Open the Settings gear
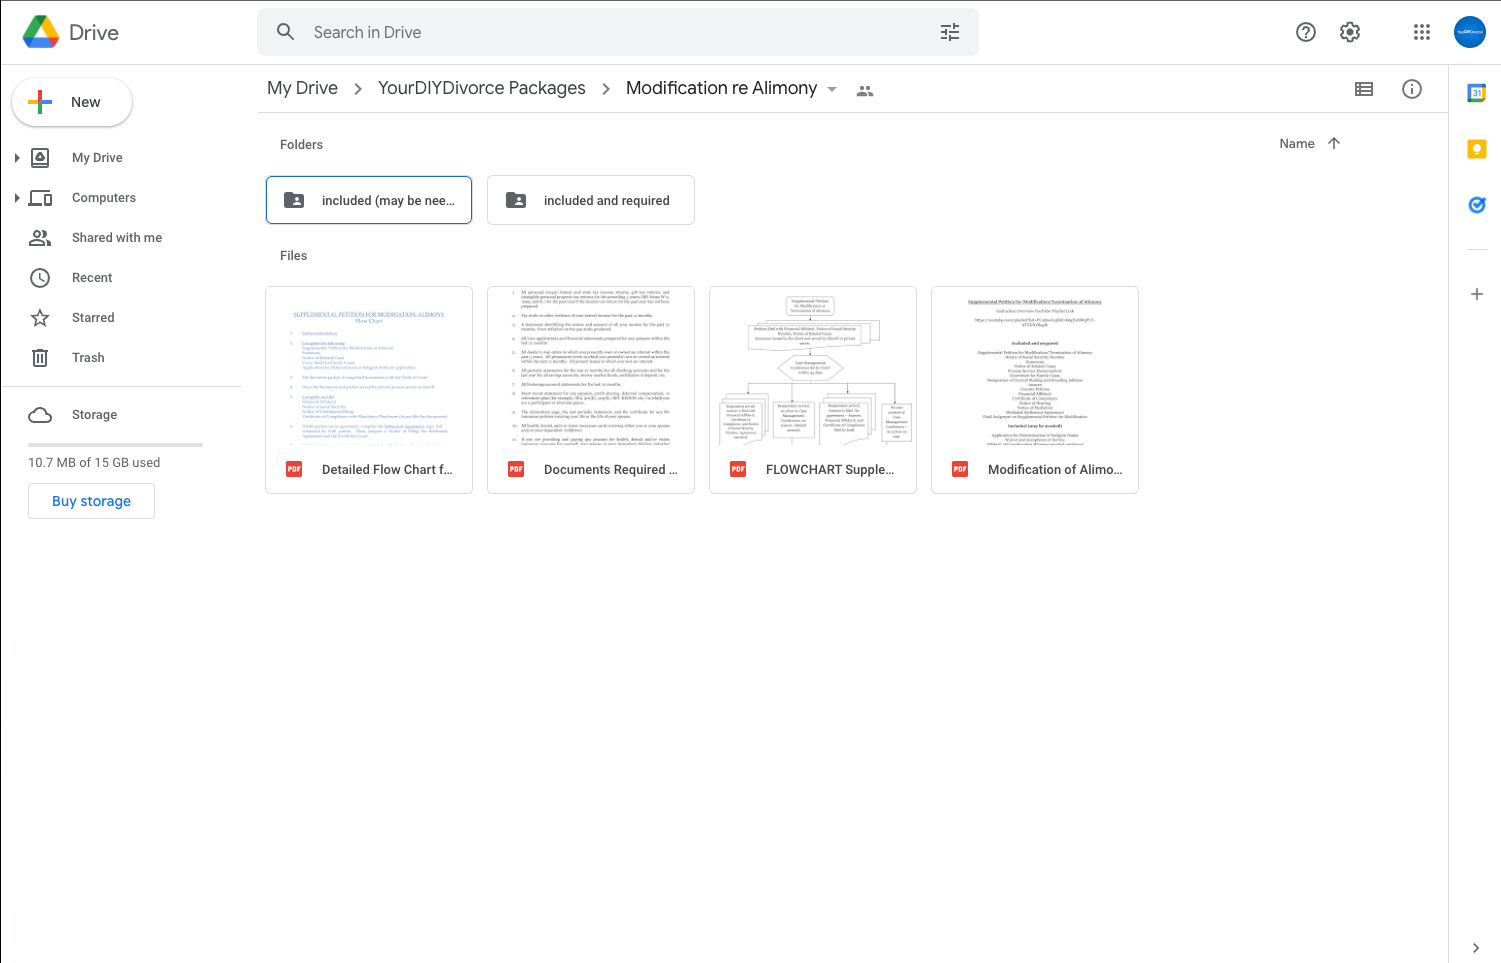1501x963 pixels. click(x=1350, y=32)
